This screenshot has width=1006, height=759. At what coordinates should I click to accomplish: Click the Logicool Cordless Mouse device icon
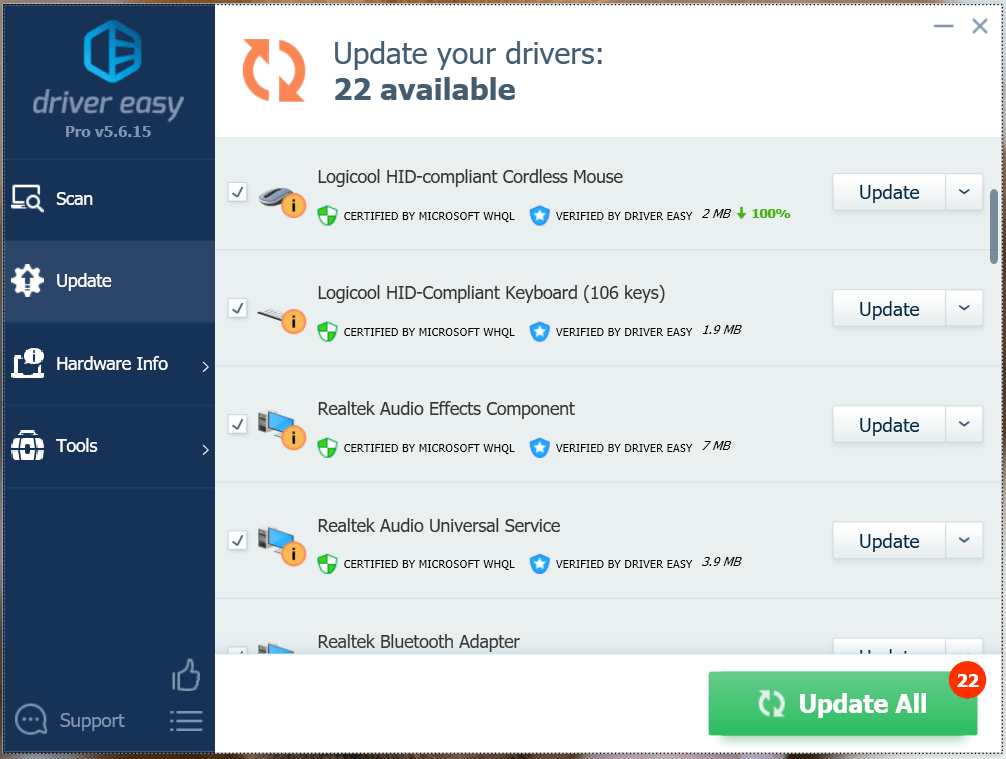281,201
